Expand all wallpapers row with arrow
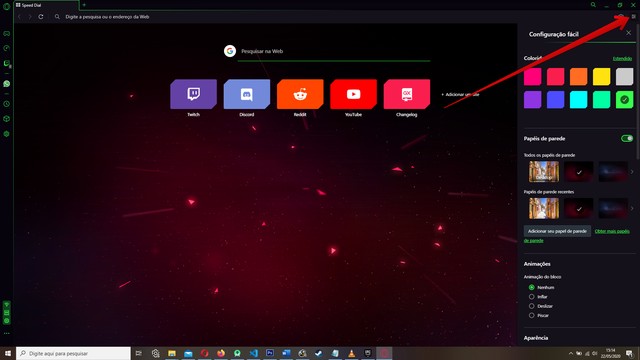 632,172
